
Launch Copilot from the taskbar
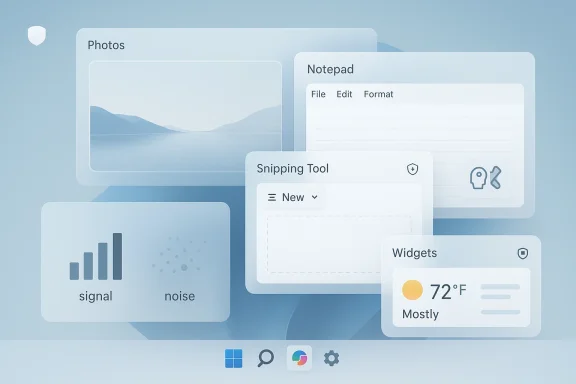299,358
